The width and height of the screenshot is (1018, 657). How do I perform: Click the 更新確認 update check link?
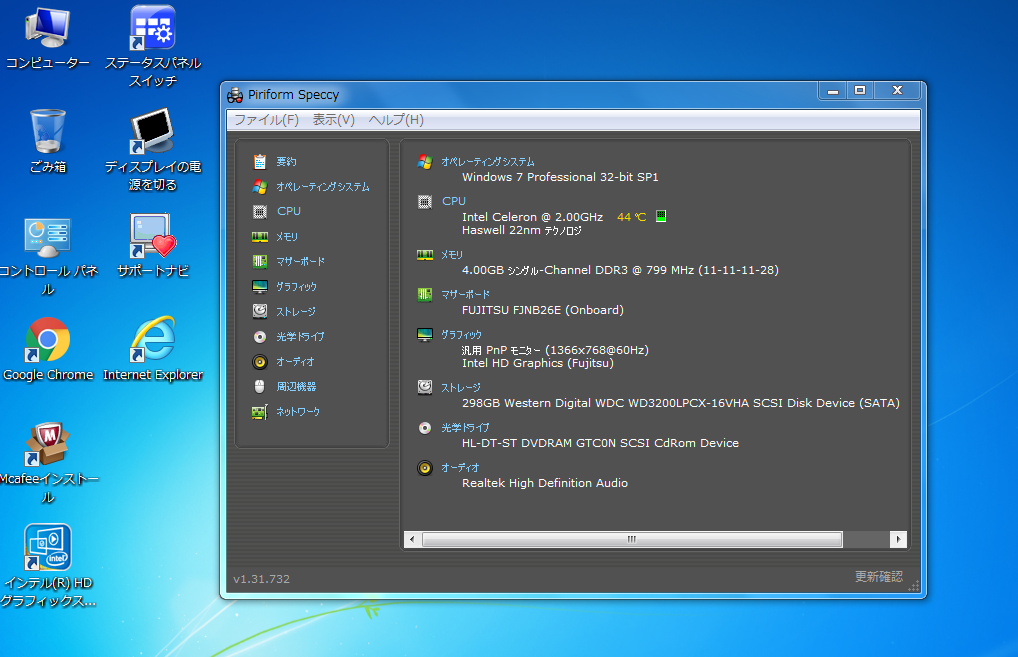(878, 577)
